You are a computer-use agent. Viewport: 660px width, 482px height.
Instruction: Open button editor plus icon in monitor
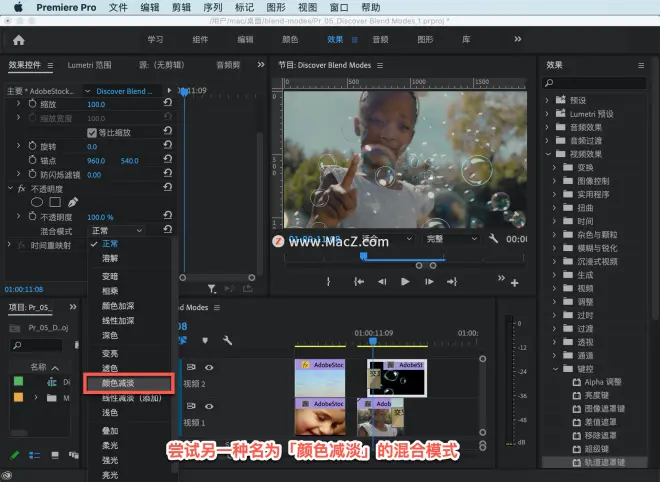[514, 283]
